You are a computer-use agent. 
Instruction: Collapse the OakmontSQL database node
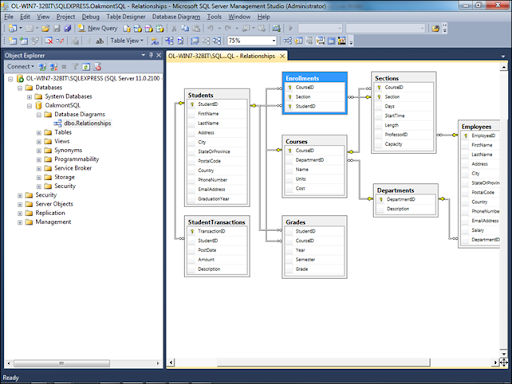(29, 106)
